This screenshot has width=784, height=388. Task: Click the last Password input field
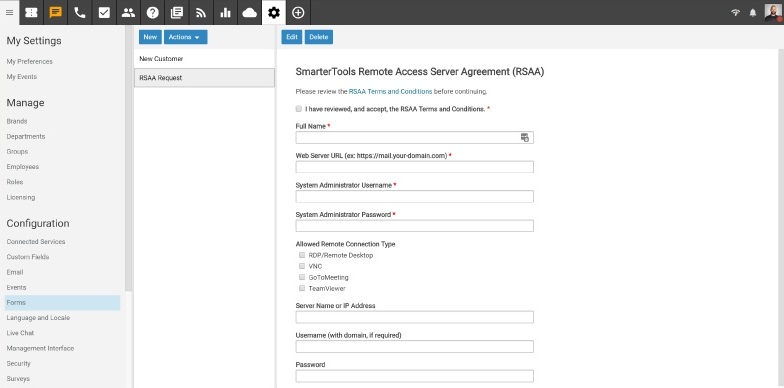pyautogui.click(x=414, y=376)
